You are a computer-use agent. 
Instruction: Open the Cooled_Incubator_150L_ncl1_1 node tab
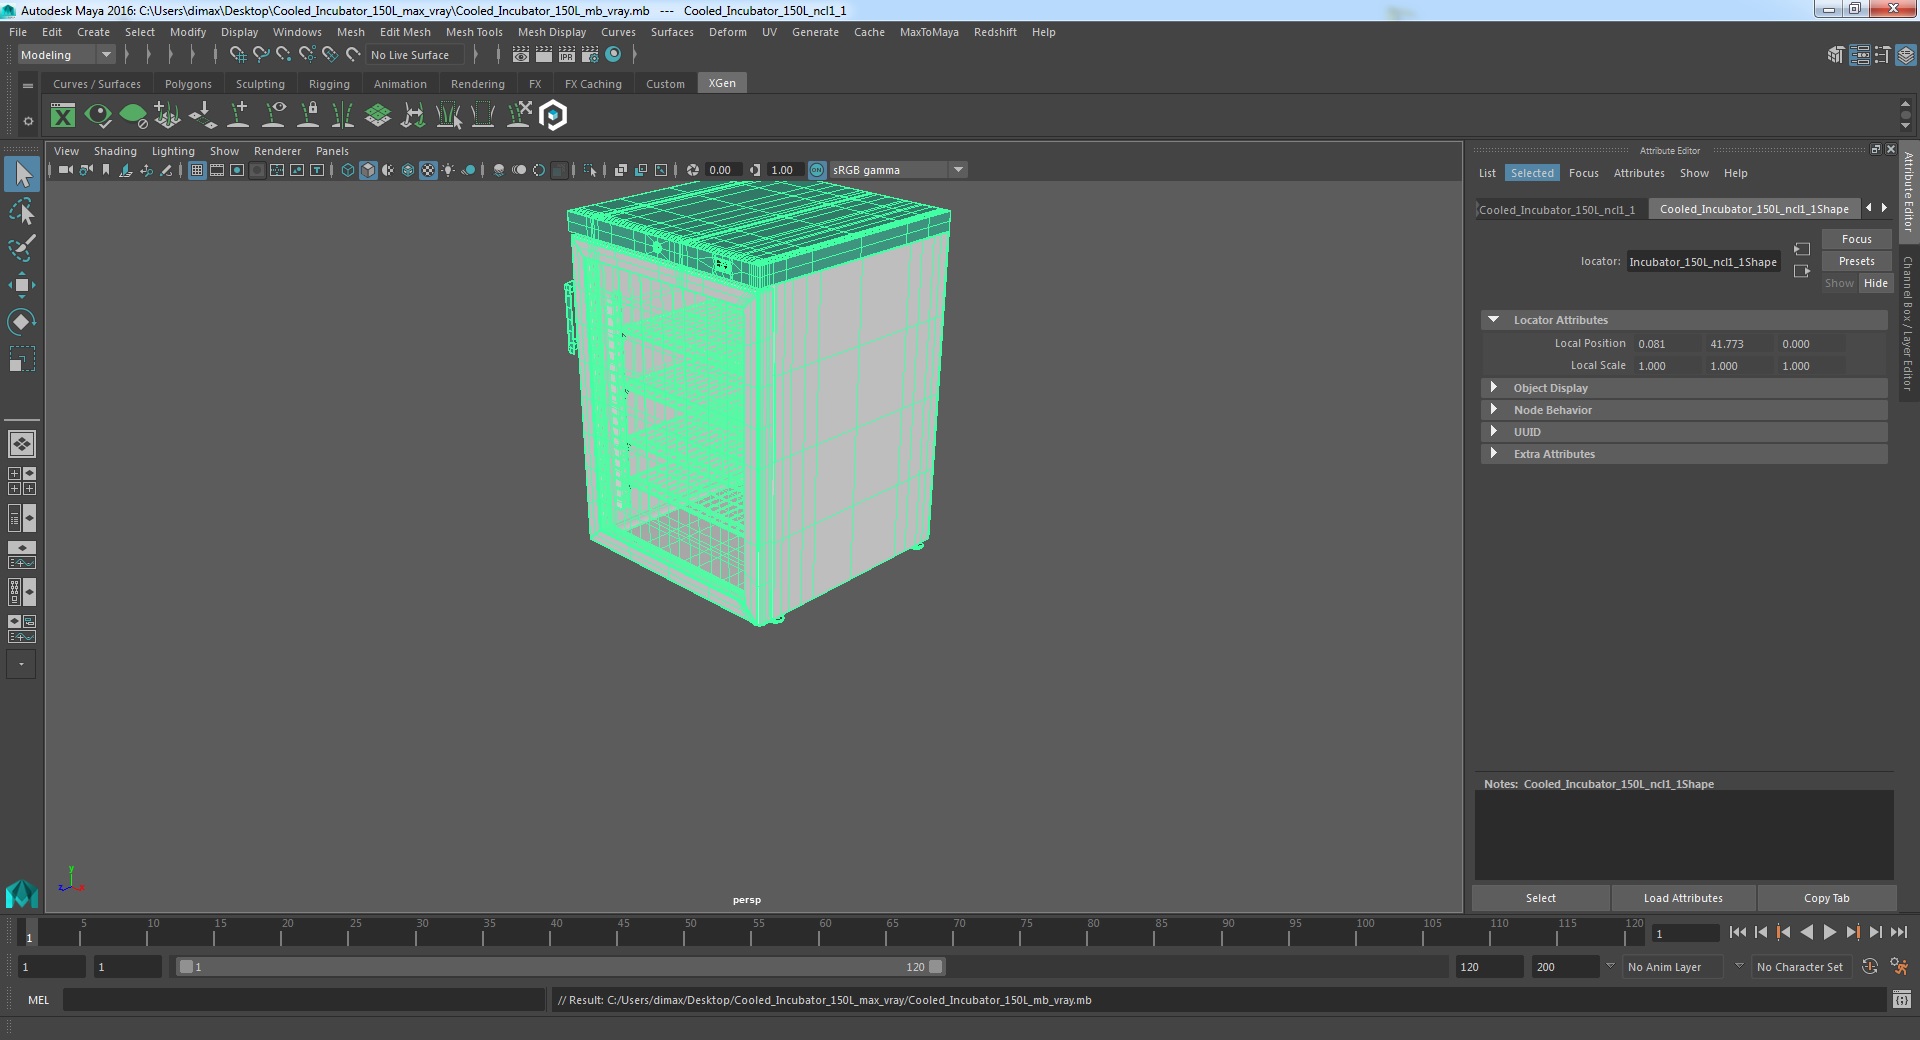(x=1558, y=210)
